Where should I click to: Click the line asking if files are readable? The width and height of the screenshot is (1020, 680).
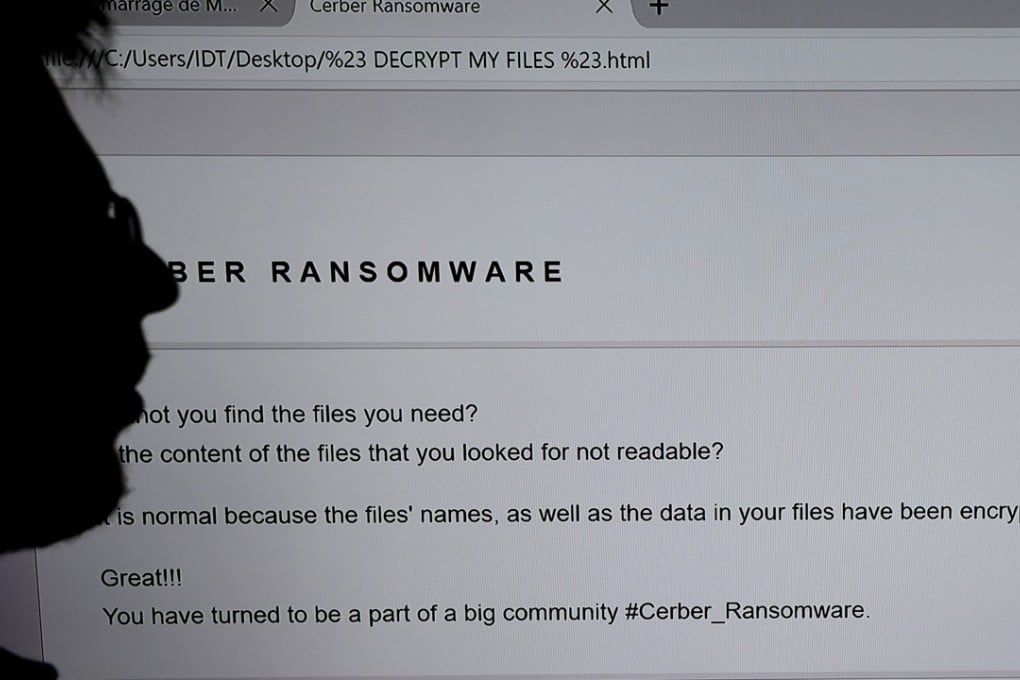click(x=420, y=452)
